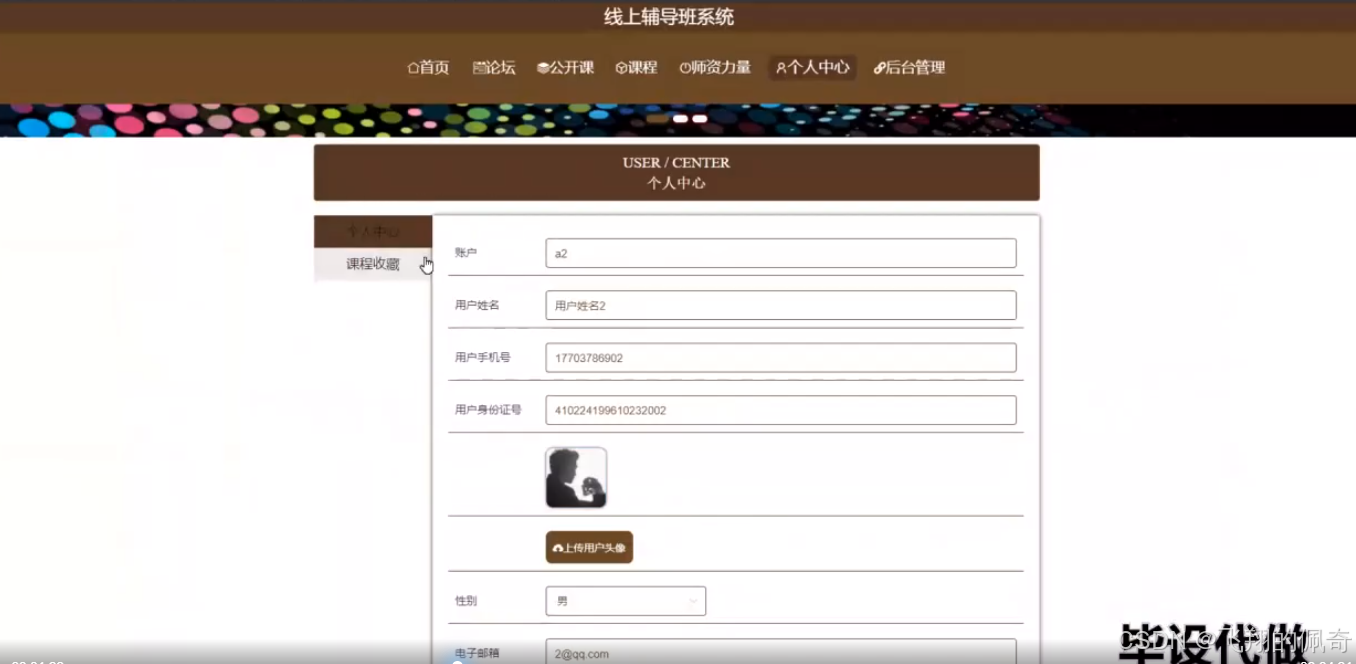Click the 账户 field label

(x=466, y=253)
